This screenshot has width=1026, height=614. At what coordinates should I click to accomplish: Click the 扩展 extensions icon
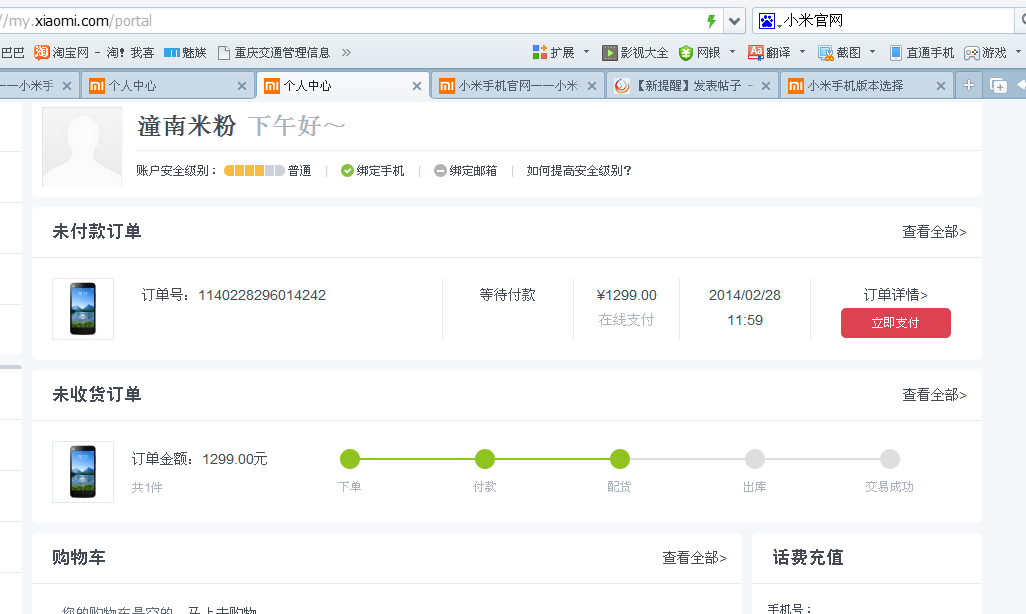[540, 52]
